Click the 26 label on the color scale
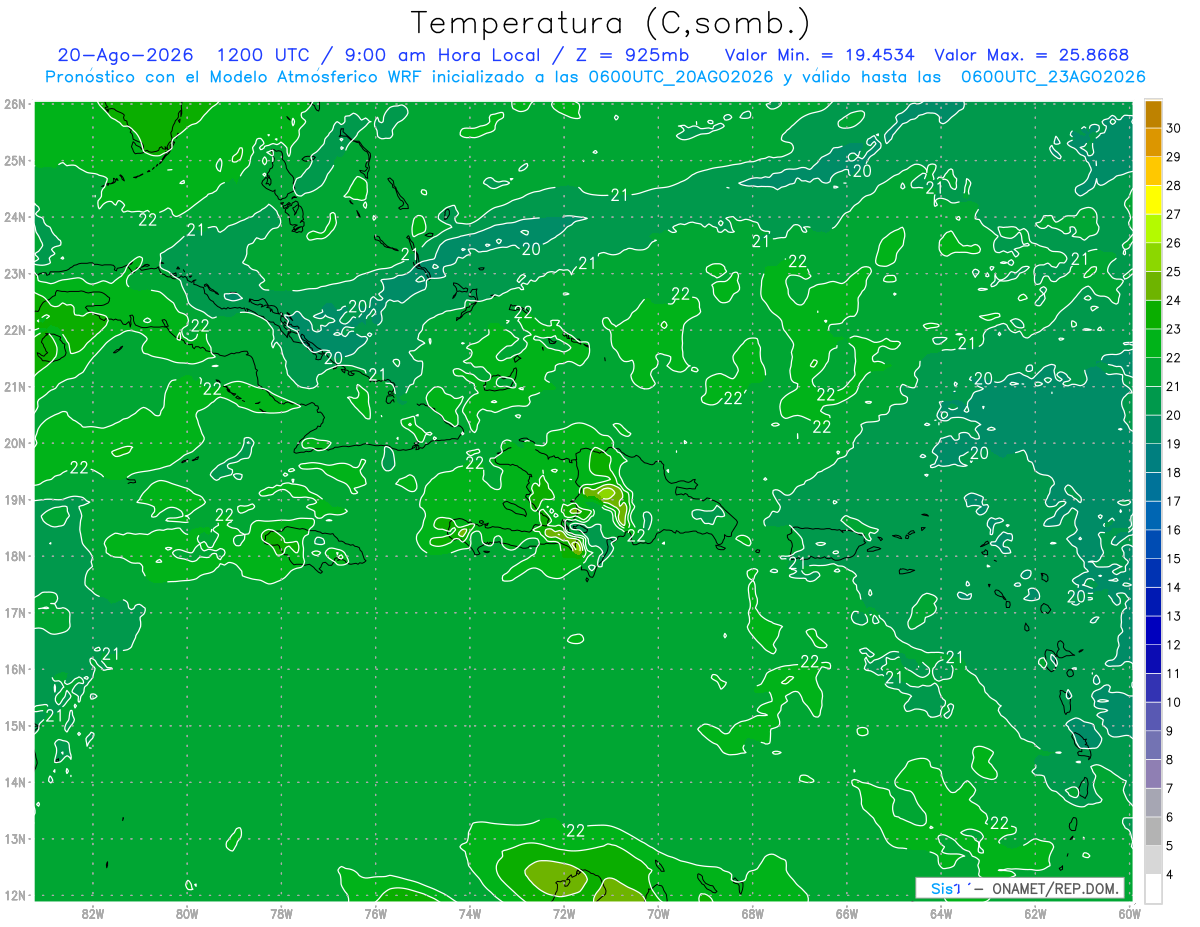 tap(1174, 243)
